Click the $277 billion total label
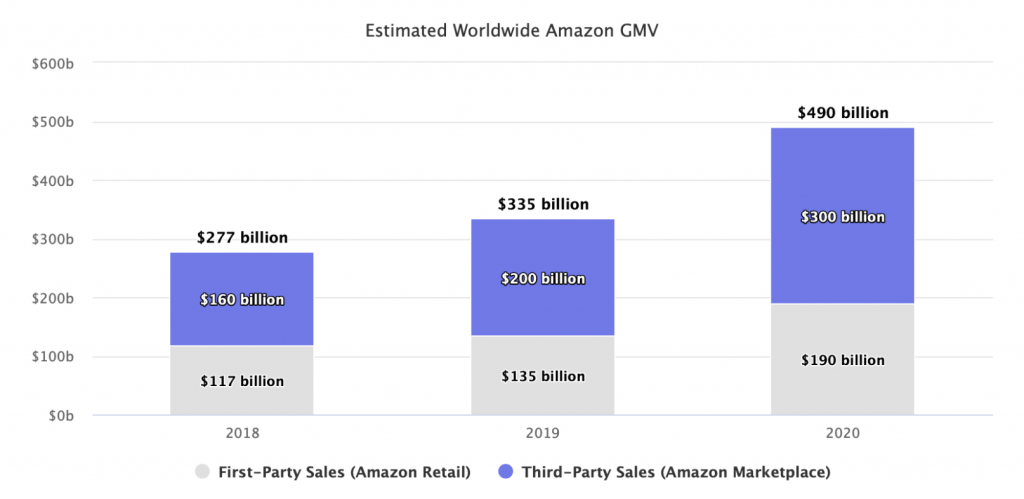This screenshot has width=1024, height=499. pyautogui.click(x=242, y=238)
